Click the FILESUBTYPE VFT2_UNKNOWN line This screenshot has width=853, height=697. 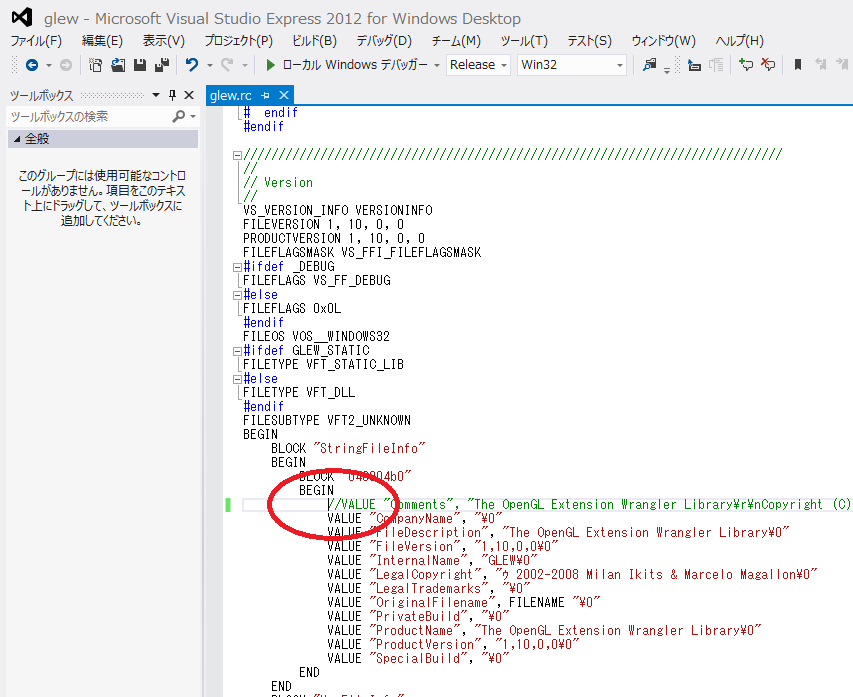pos(327,421)
